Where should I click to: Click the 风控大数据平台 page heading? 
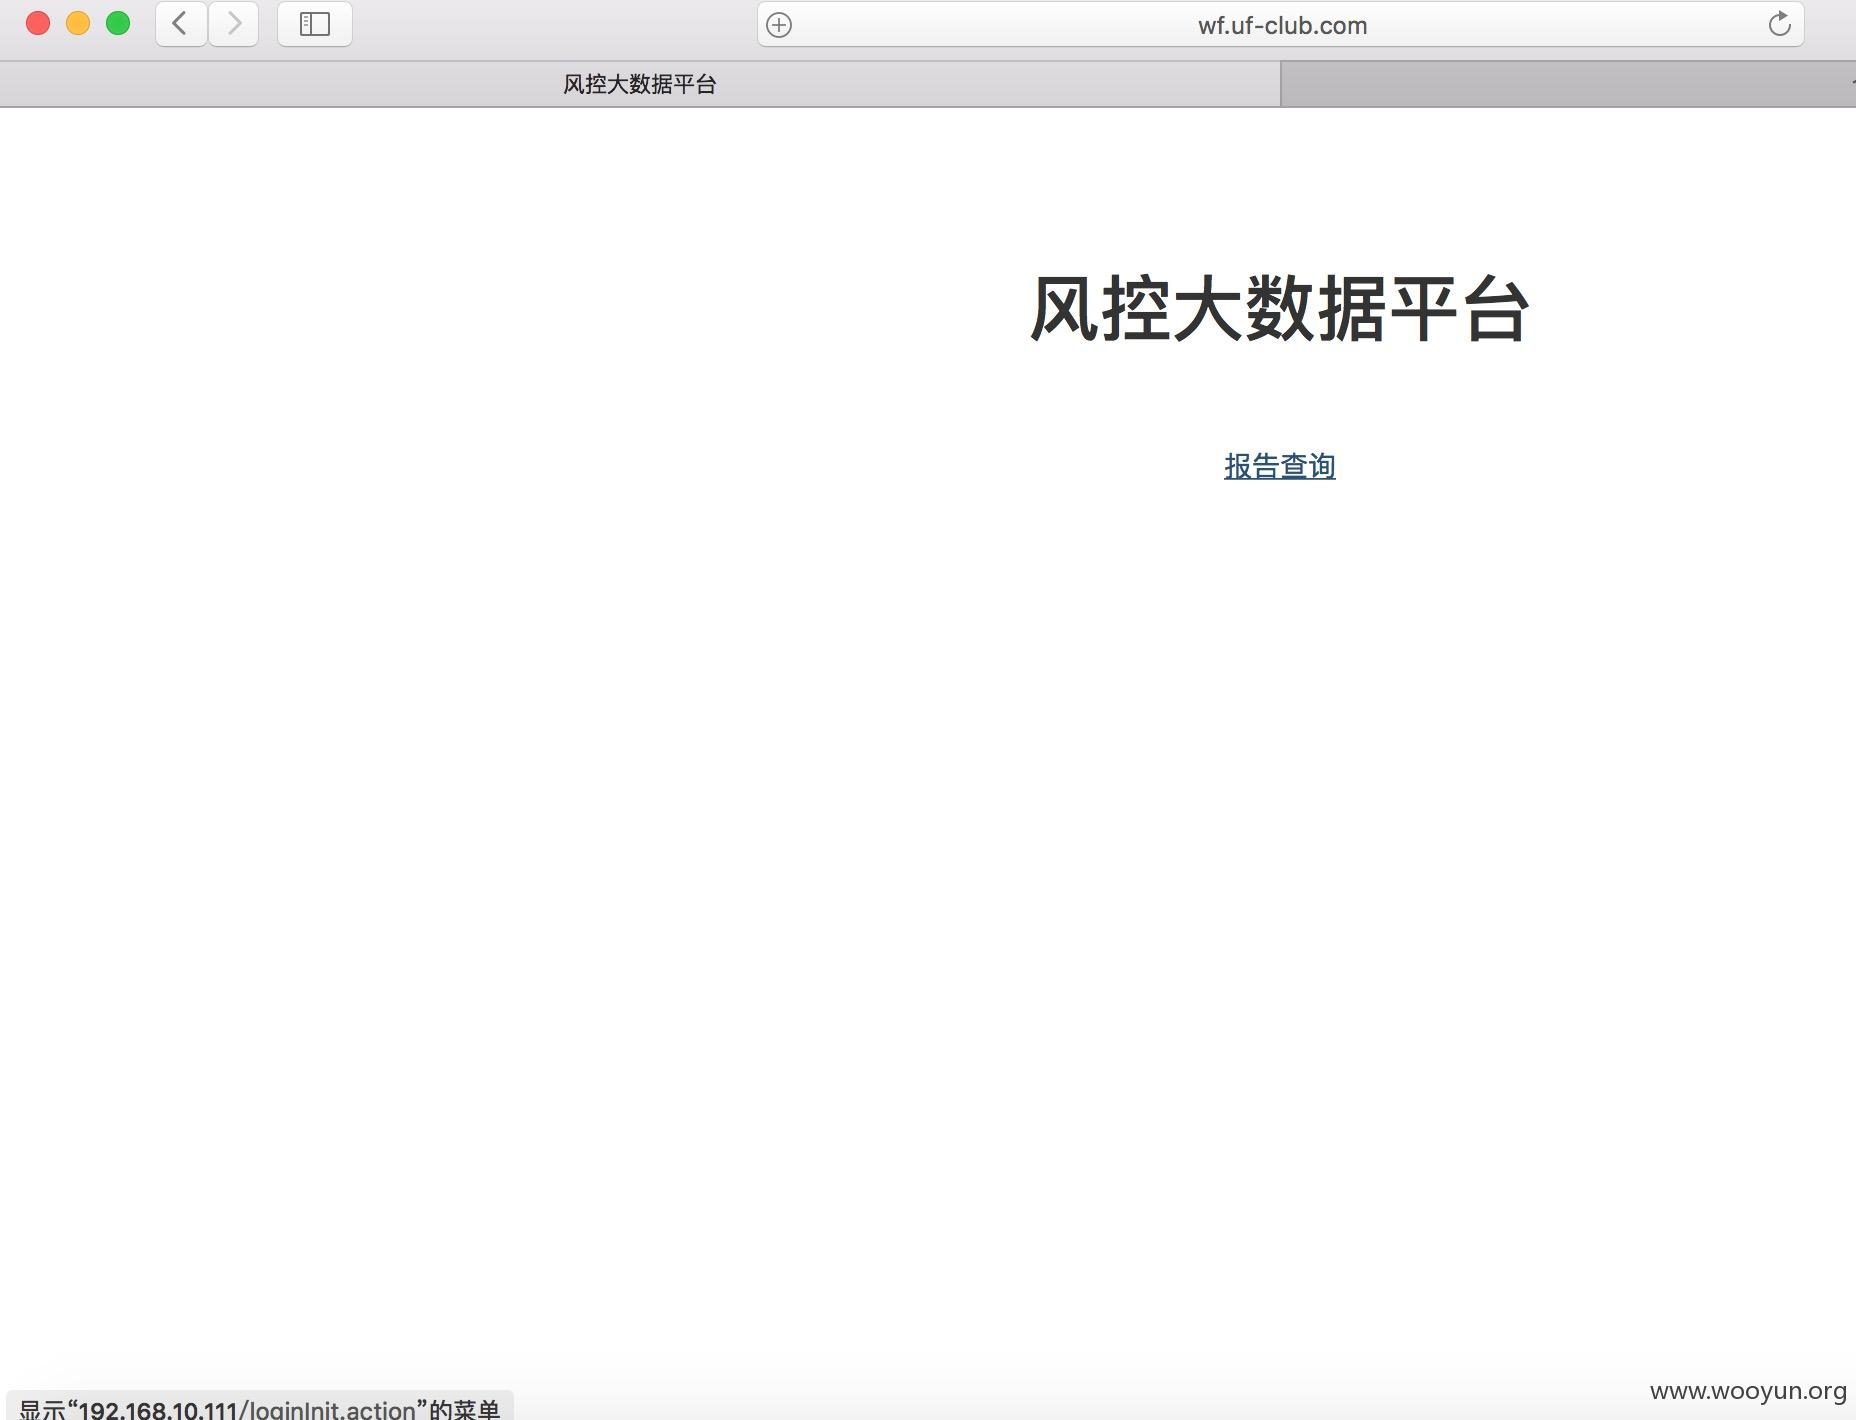(x=1280, y=309)
